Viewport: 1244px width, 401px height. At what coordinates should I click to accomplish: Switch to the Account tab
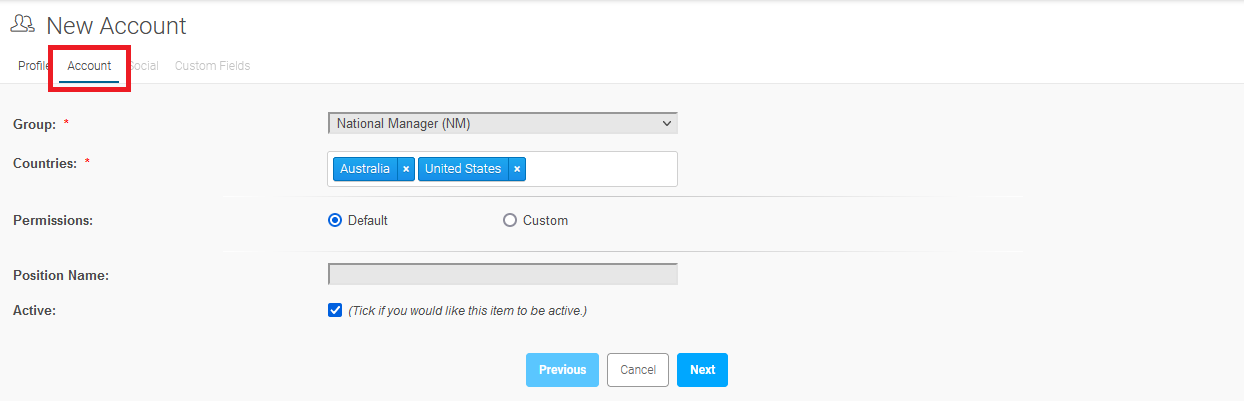(x=89, y=66)
